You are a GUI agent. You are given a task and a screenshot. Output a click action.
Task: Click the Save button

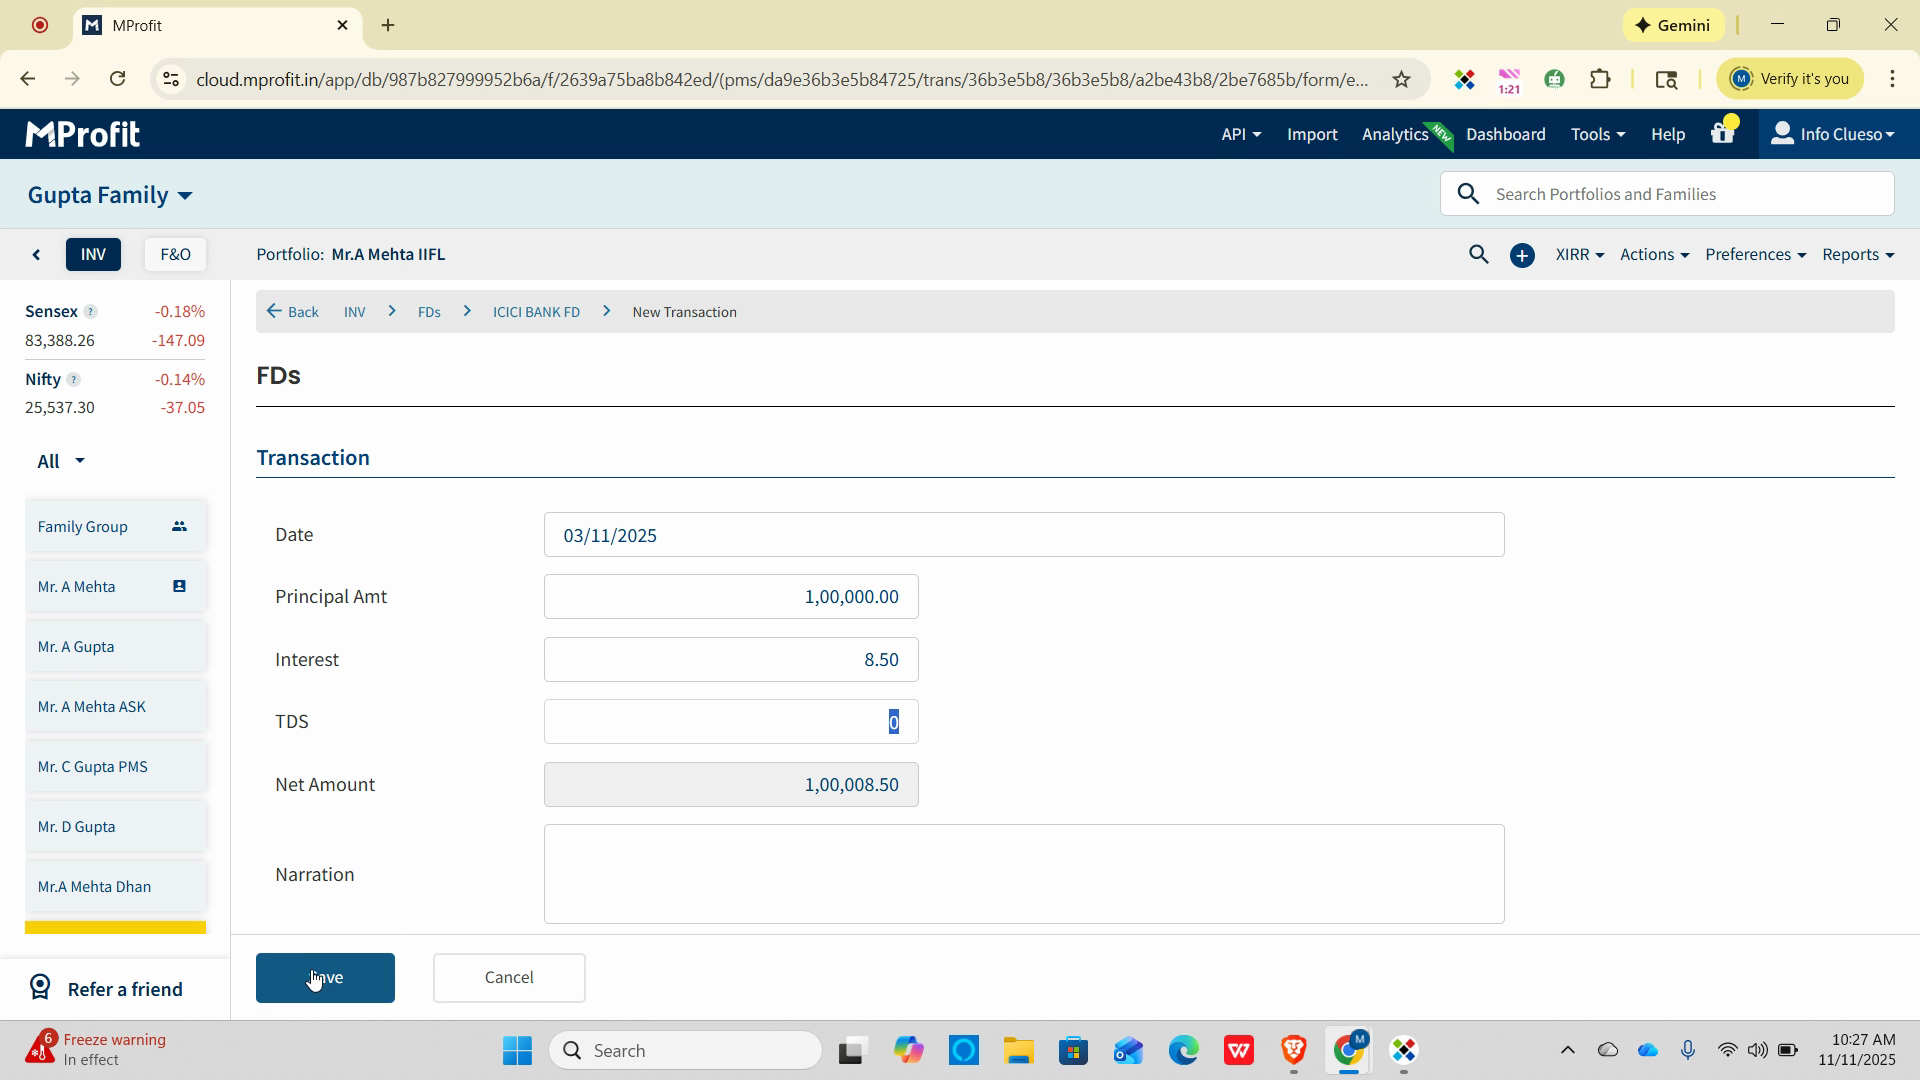325,978
